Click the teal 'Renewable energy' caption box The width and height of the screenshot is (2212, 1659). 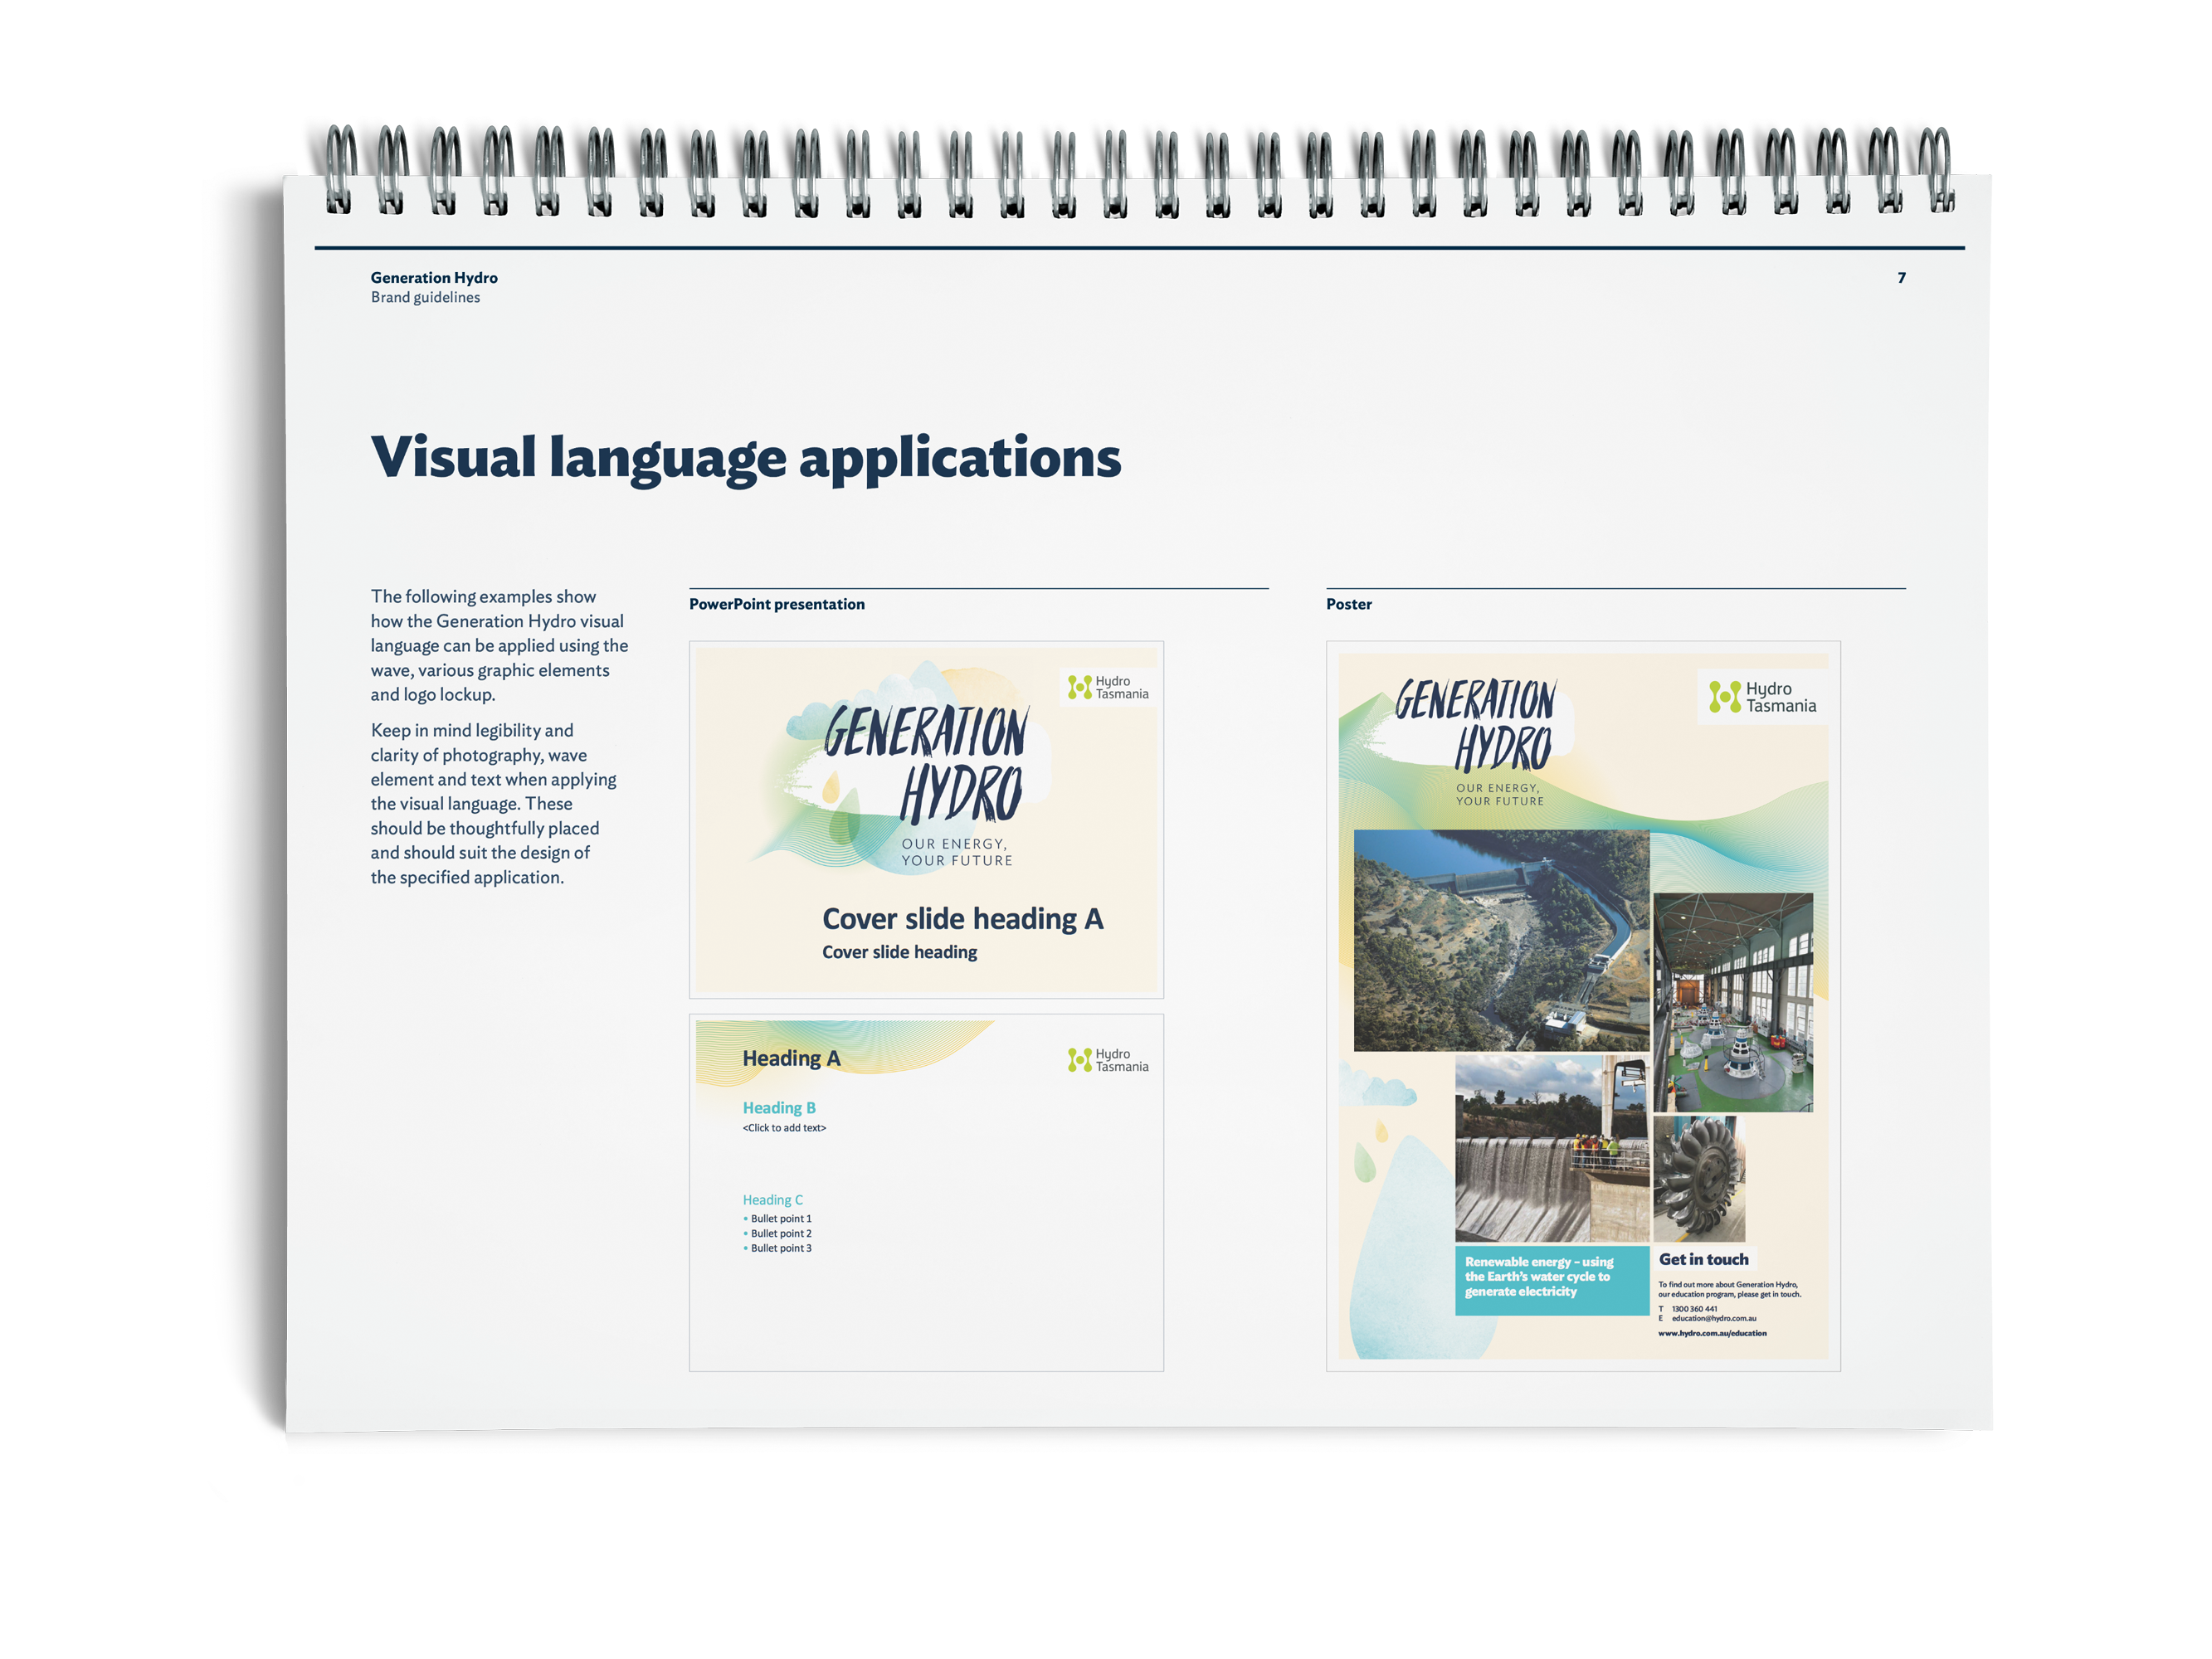pyautogui.click(x=1552, y=1280)
